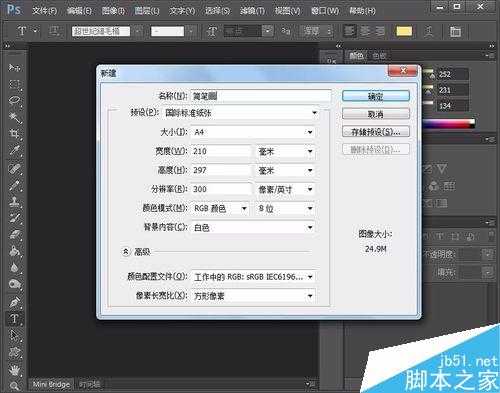This screenshot has height=393, width=500.
Task: Open the 文件(F) menu
Action: 44,11
